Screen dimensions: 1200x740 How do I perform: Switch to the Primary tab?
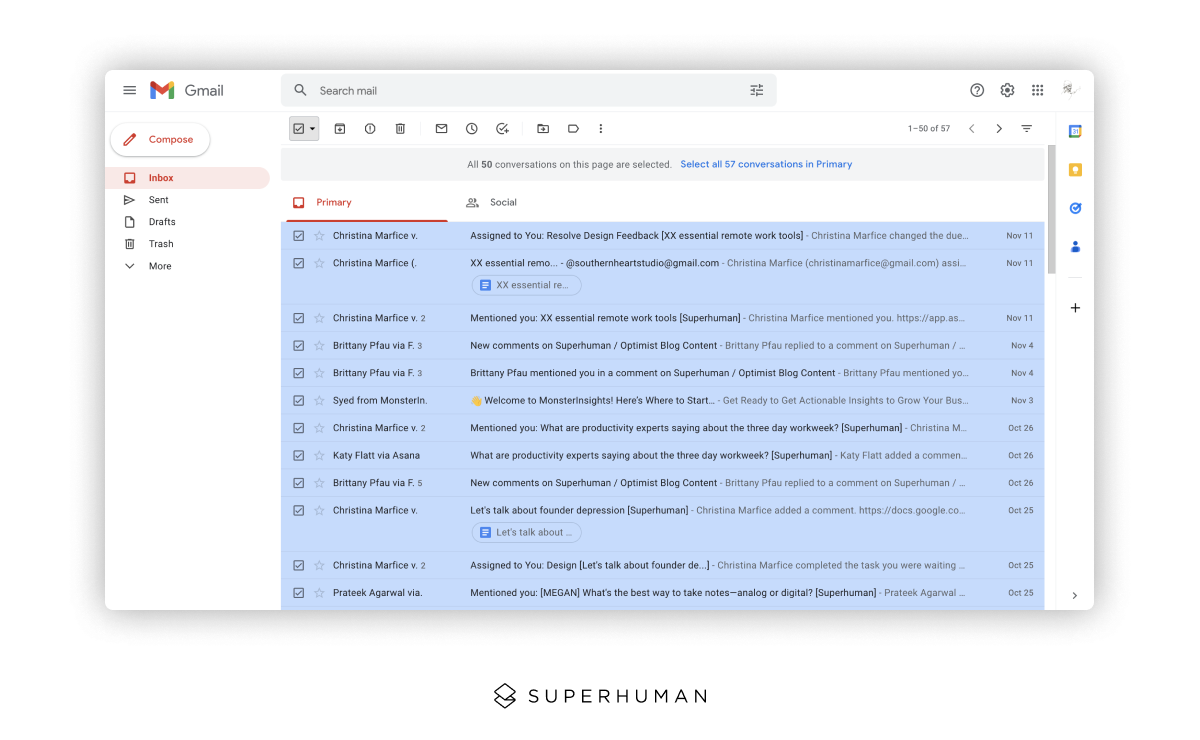366,202
